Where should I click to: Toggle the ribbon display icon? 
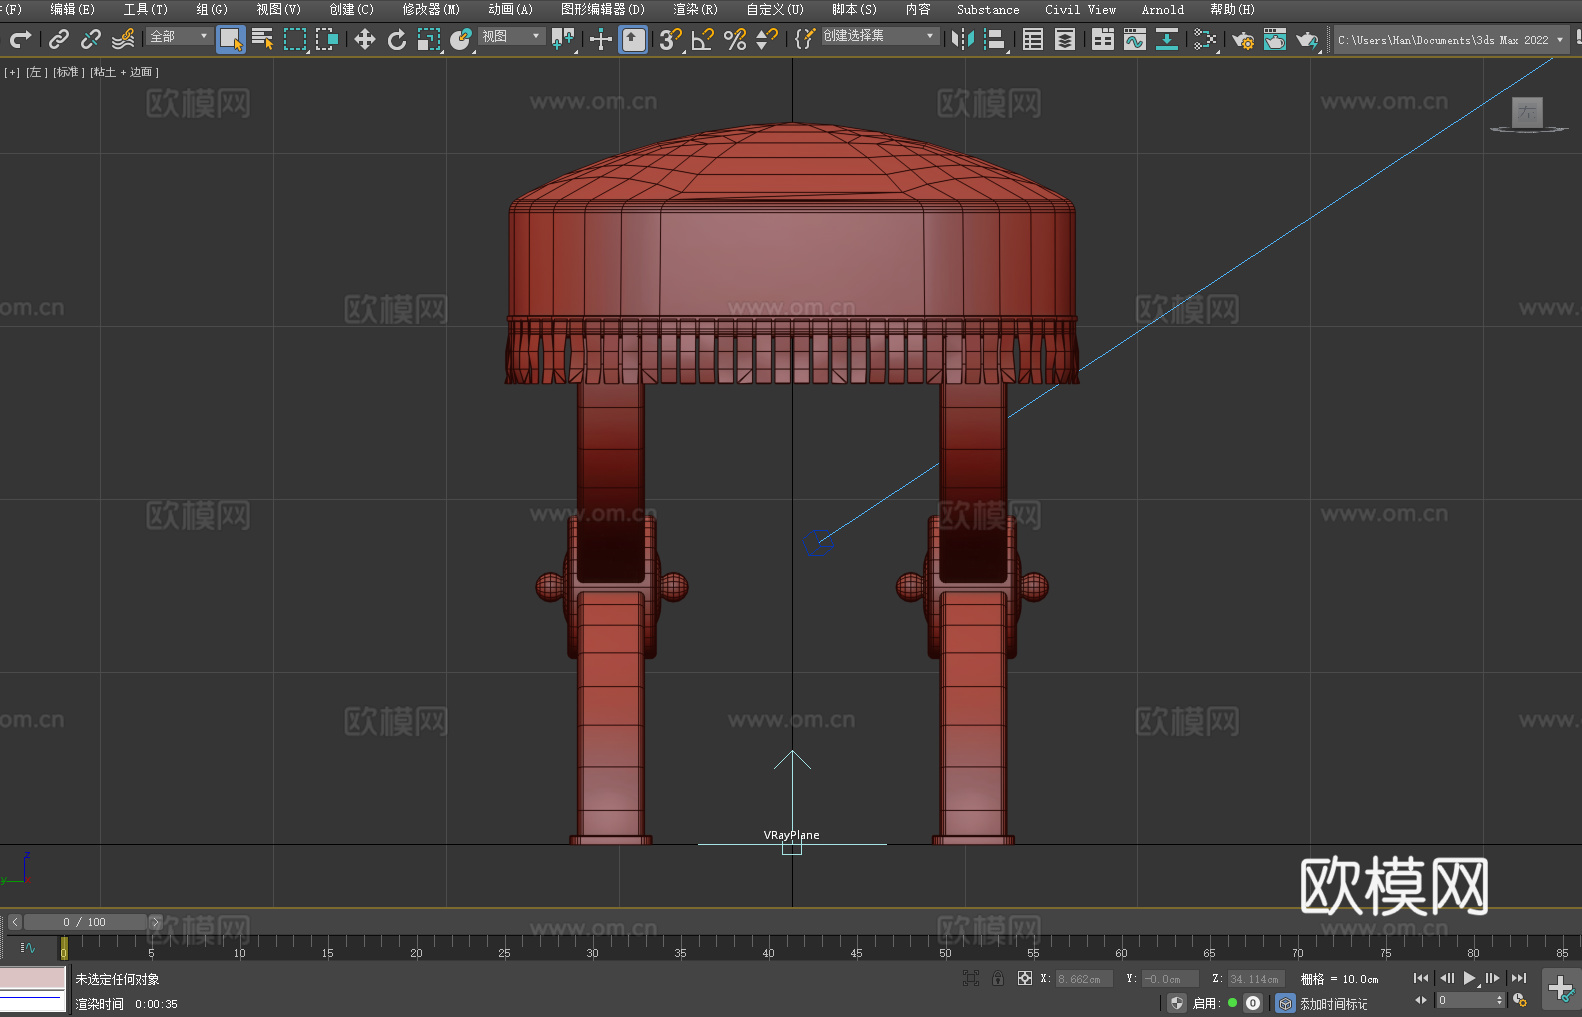[1103, 39]
